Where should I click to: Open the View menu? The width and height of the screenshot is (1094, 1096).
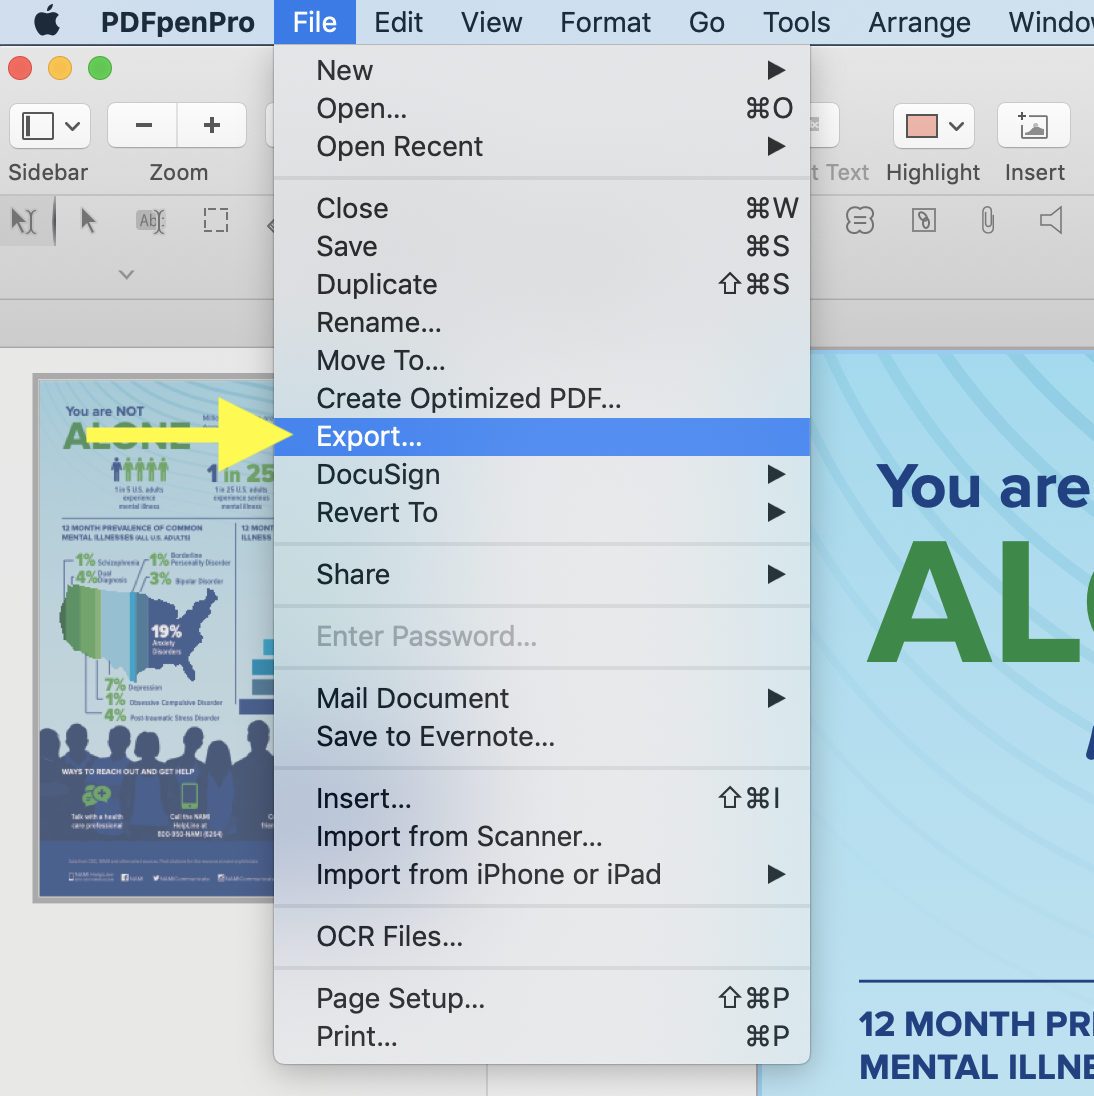click(x=491, y=22)
